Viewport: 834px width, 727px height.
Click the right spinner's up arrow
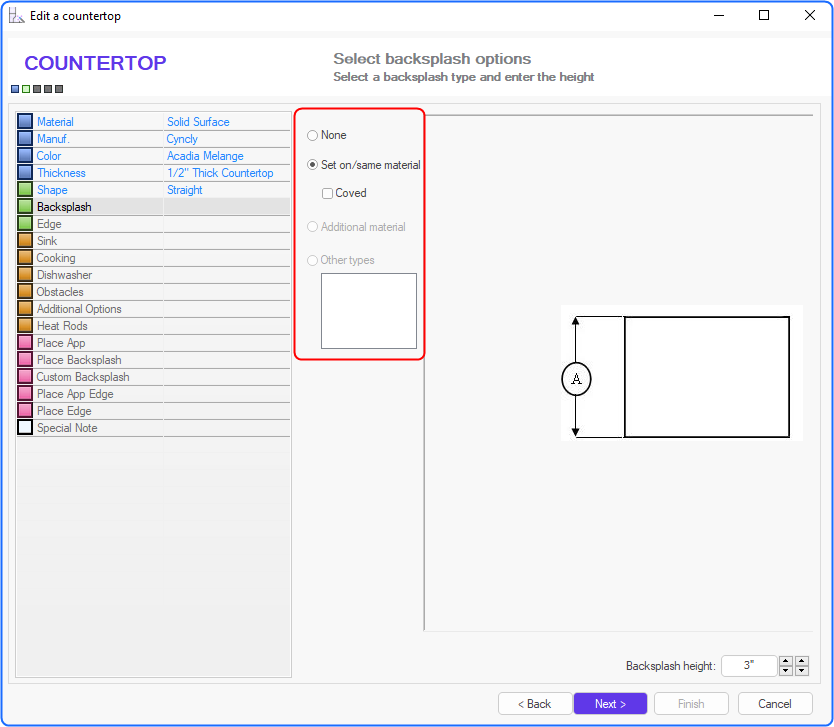point(802,661)
